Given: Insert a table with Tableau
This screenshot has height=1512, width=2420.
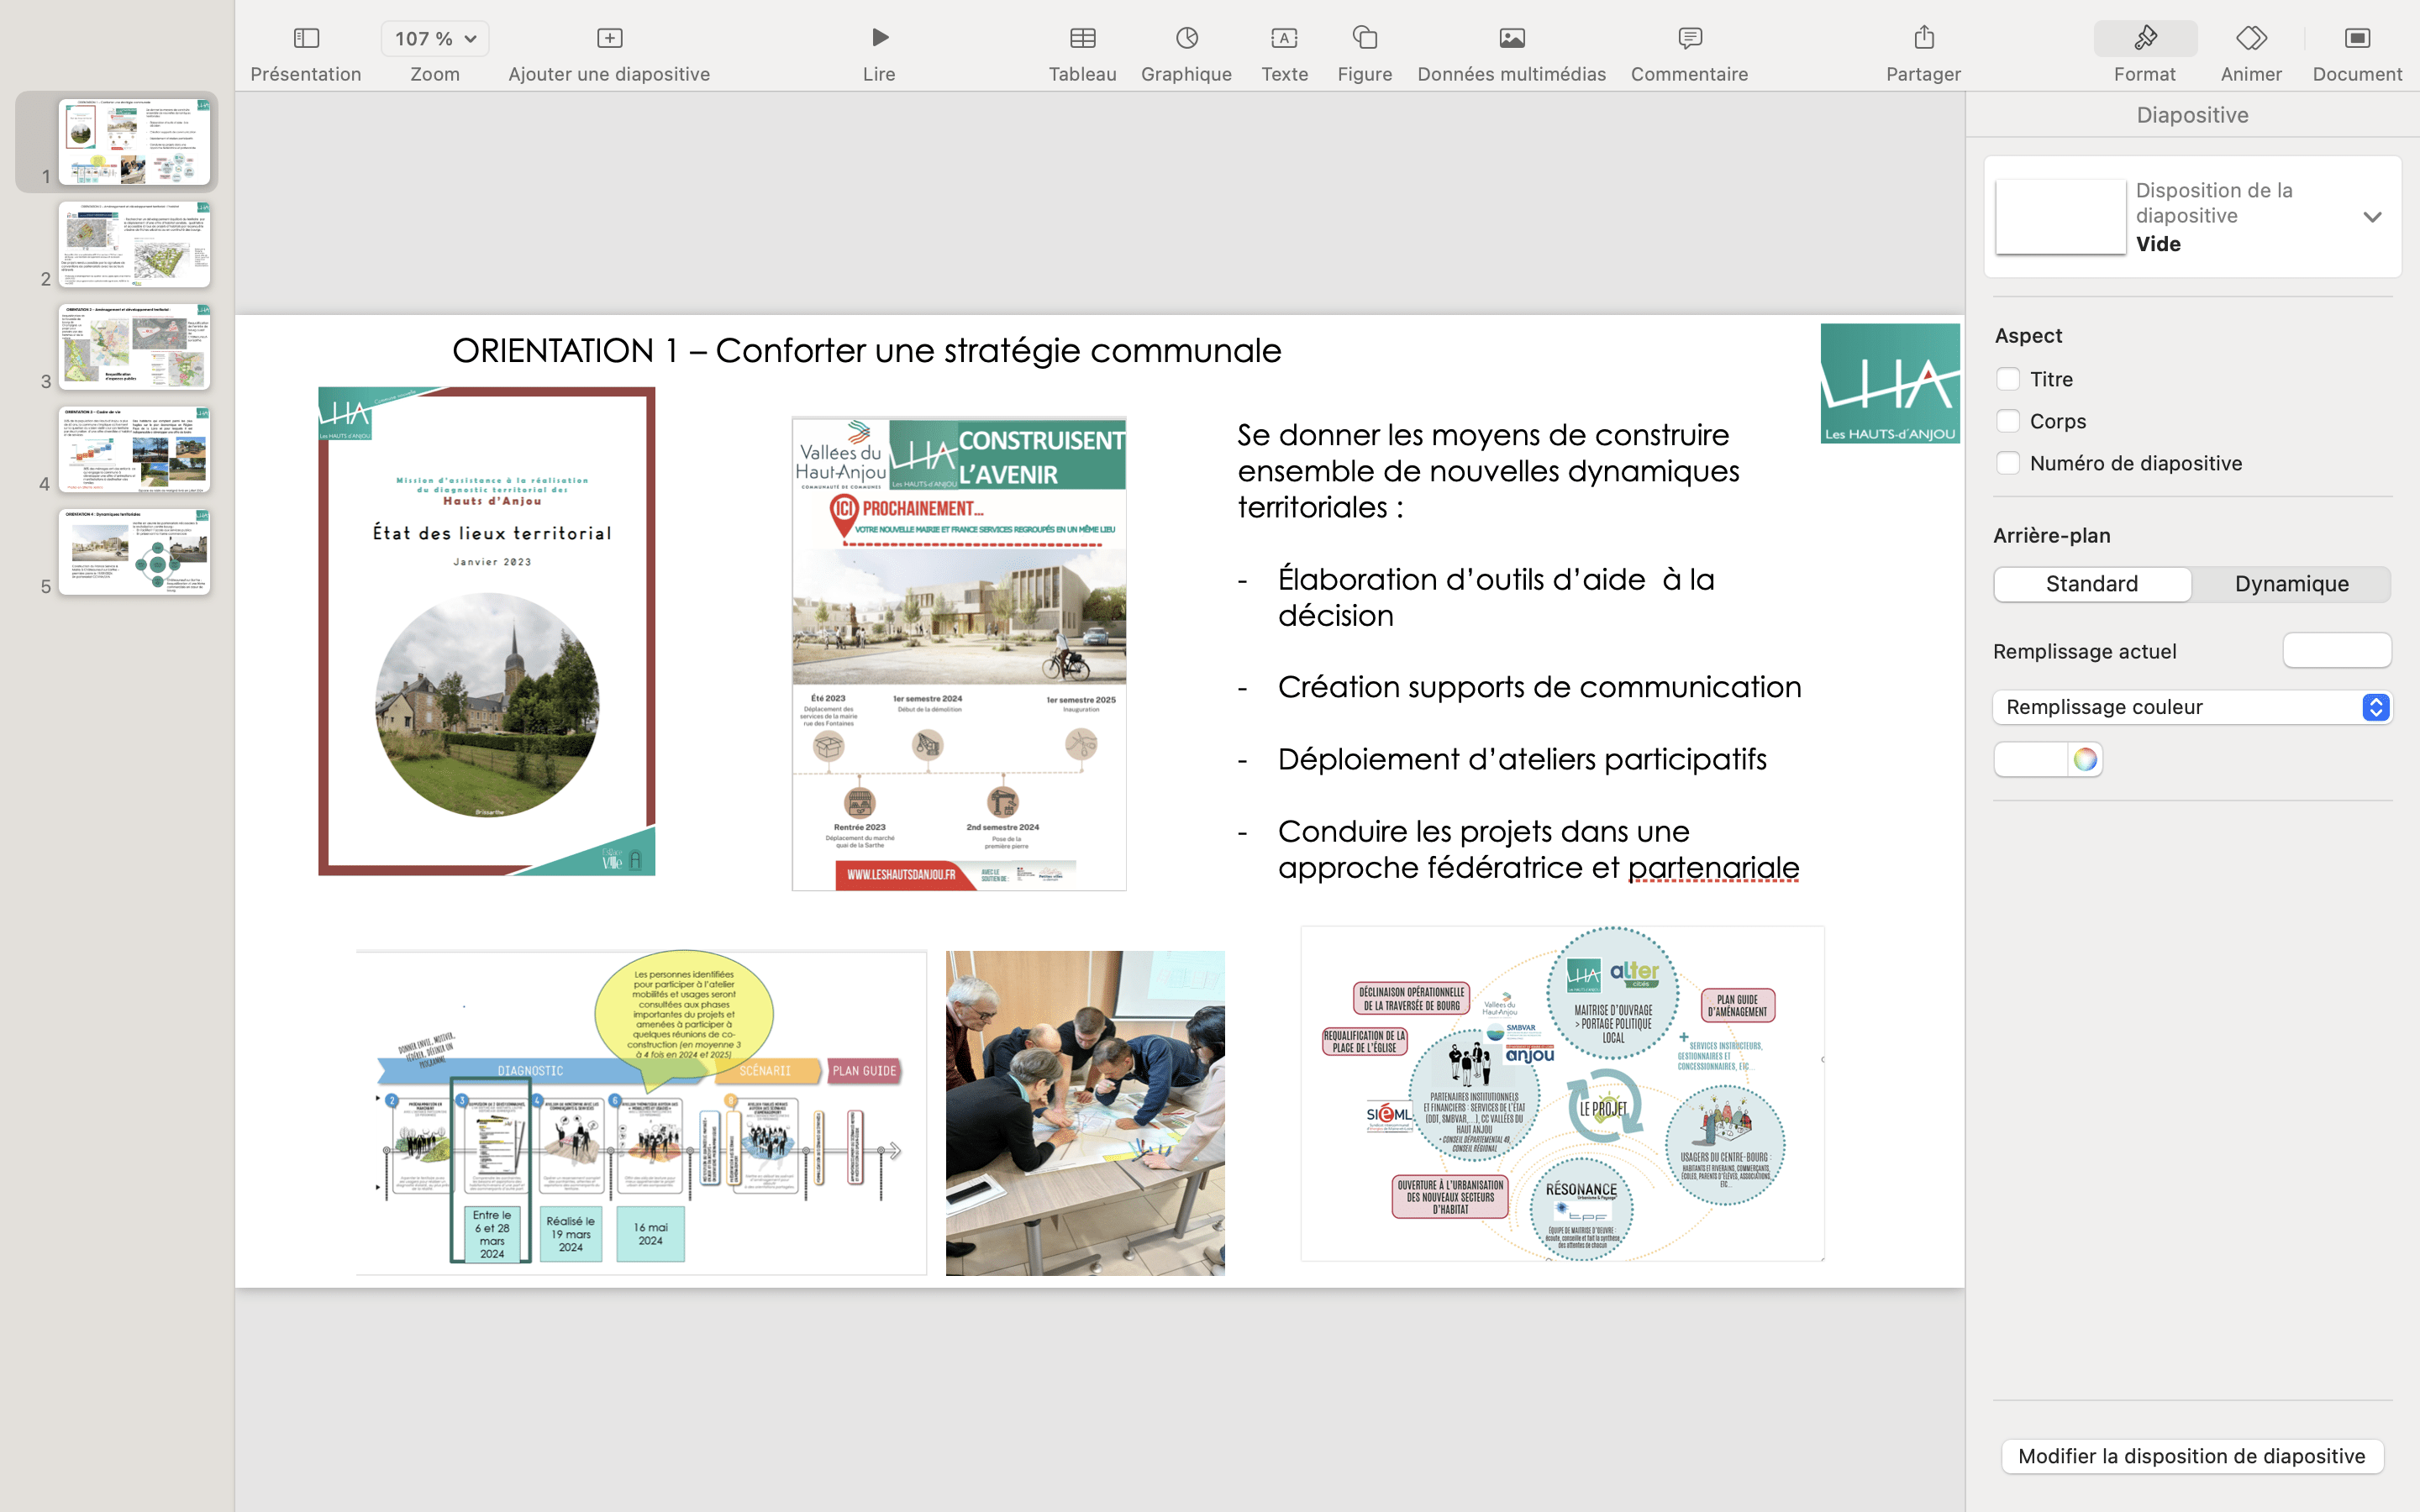Looking at the screenshot, I should point(1082,54).
